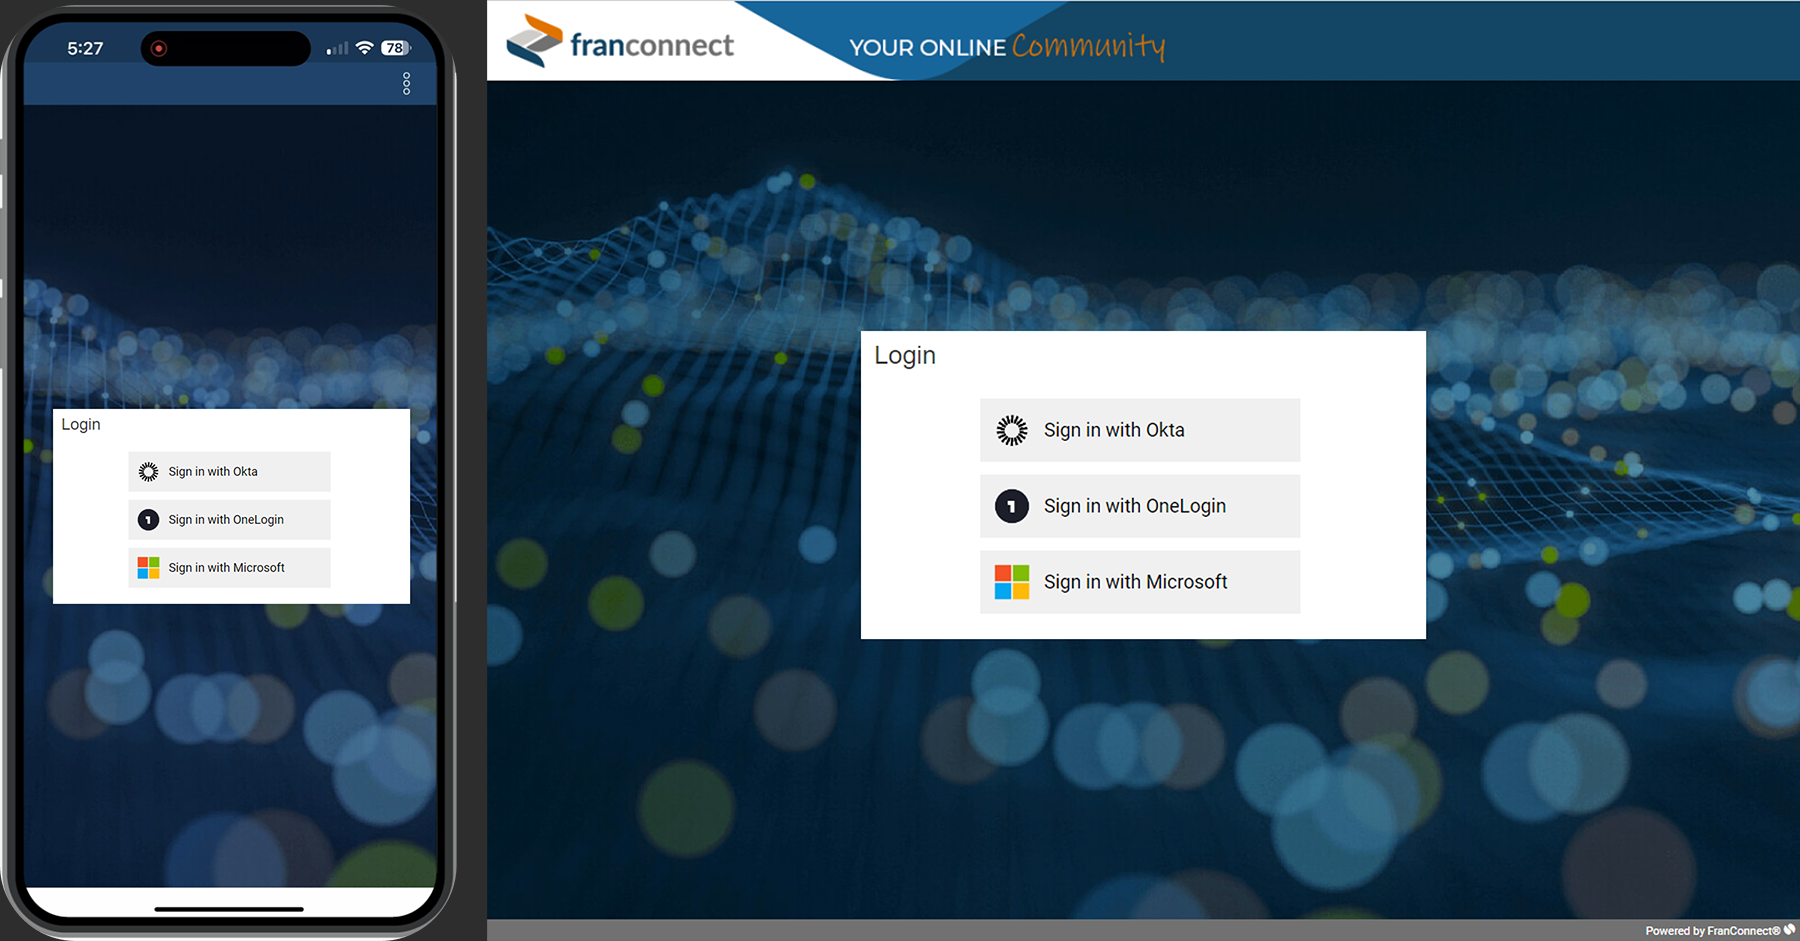Image resolution: width=1800 pixels, height=941 pixels.
Task: Click the franconnect logo in header
Action: click(620, 42)
